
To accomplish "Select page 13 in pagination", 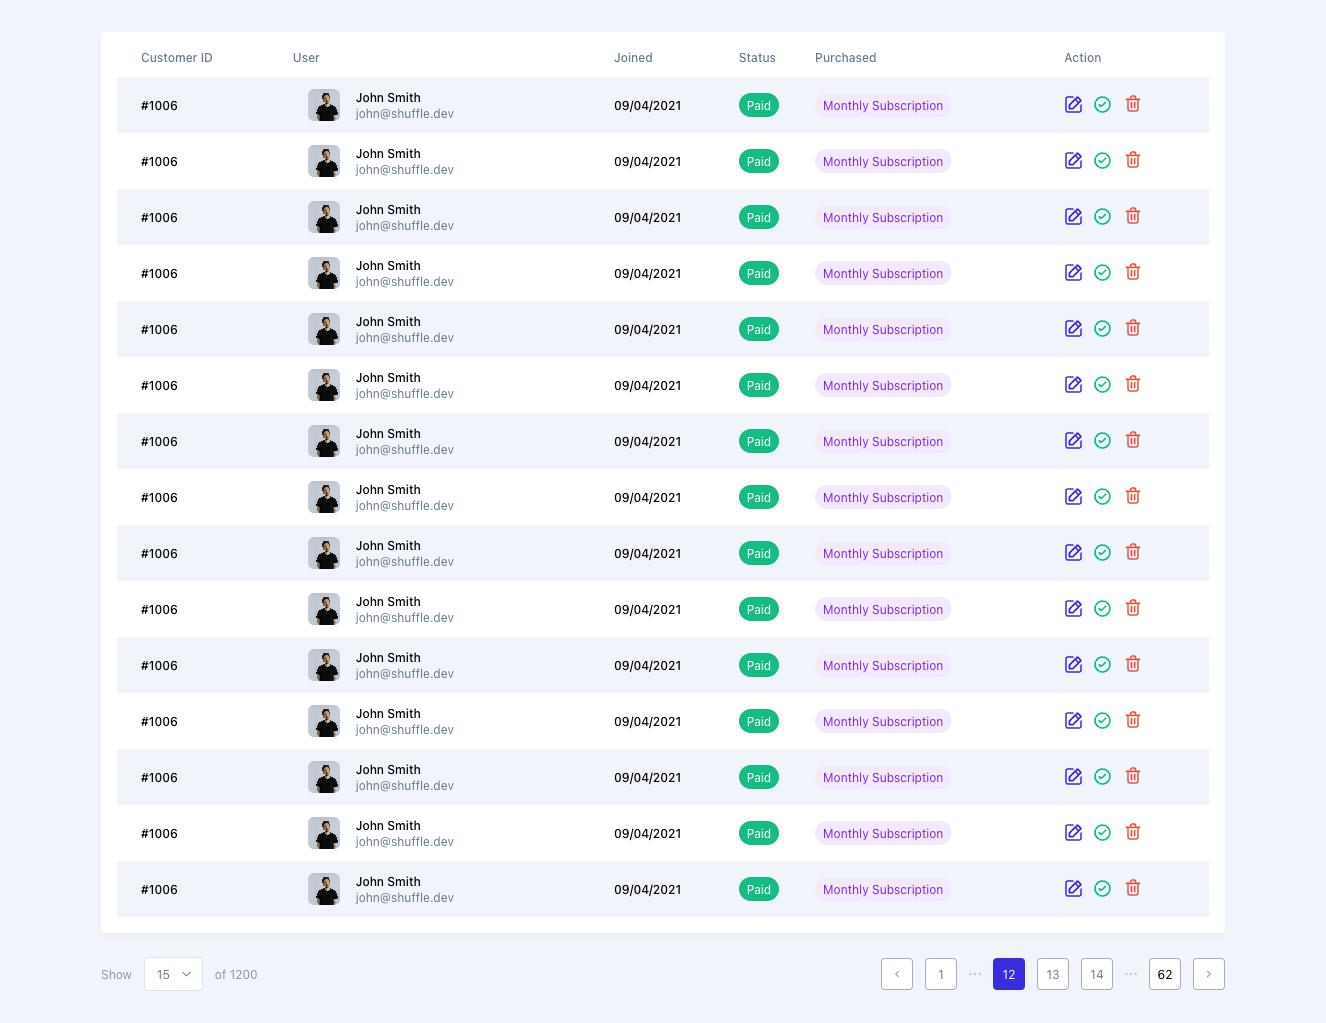I will pos(1053,974).
